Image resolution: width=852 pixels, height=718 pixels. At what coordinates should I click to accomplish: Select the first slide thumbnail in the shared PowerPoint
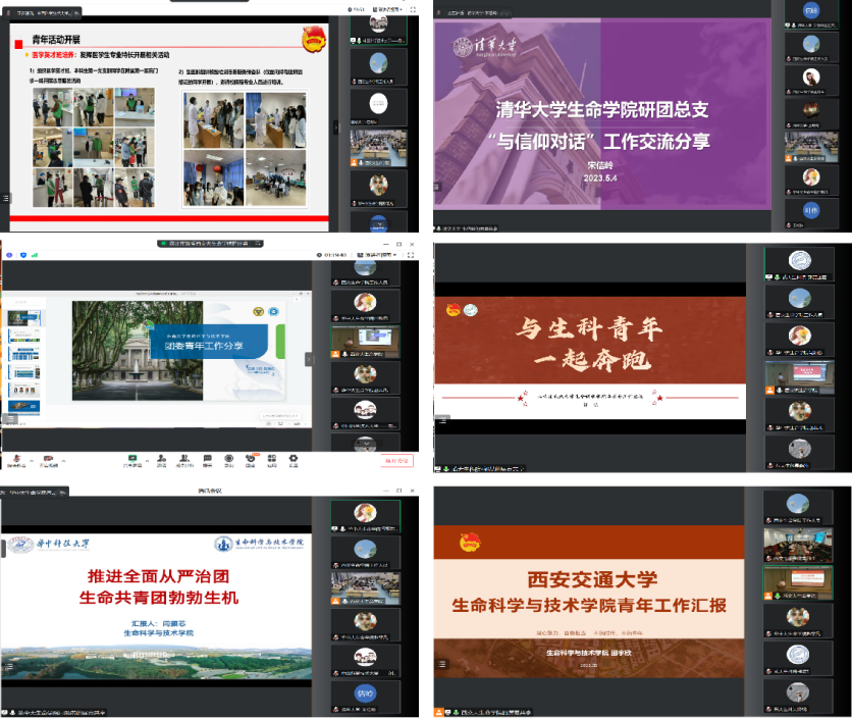(24, 318)
